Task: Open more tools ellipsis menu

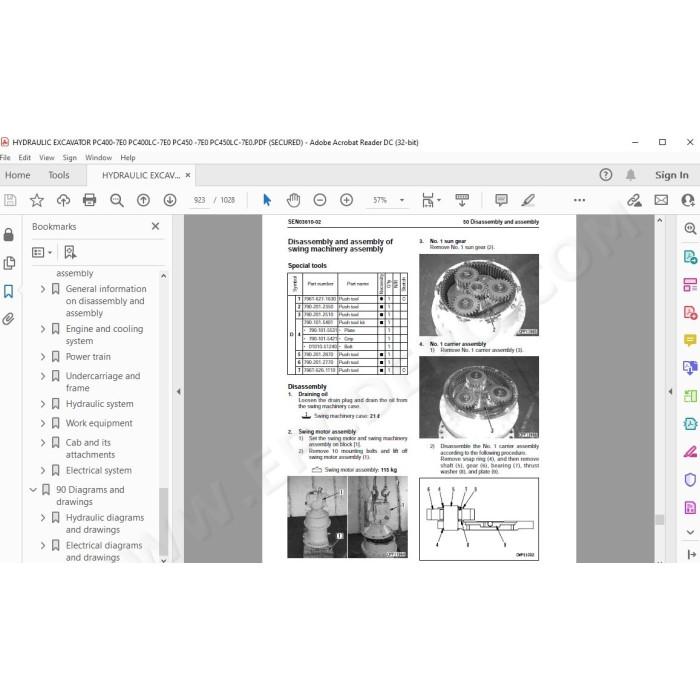Action: (x=579, y=200)
